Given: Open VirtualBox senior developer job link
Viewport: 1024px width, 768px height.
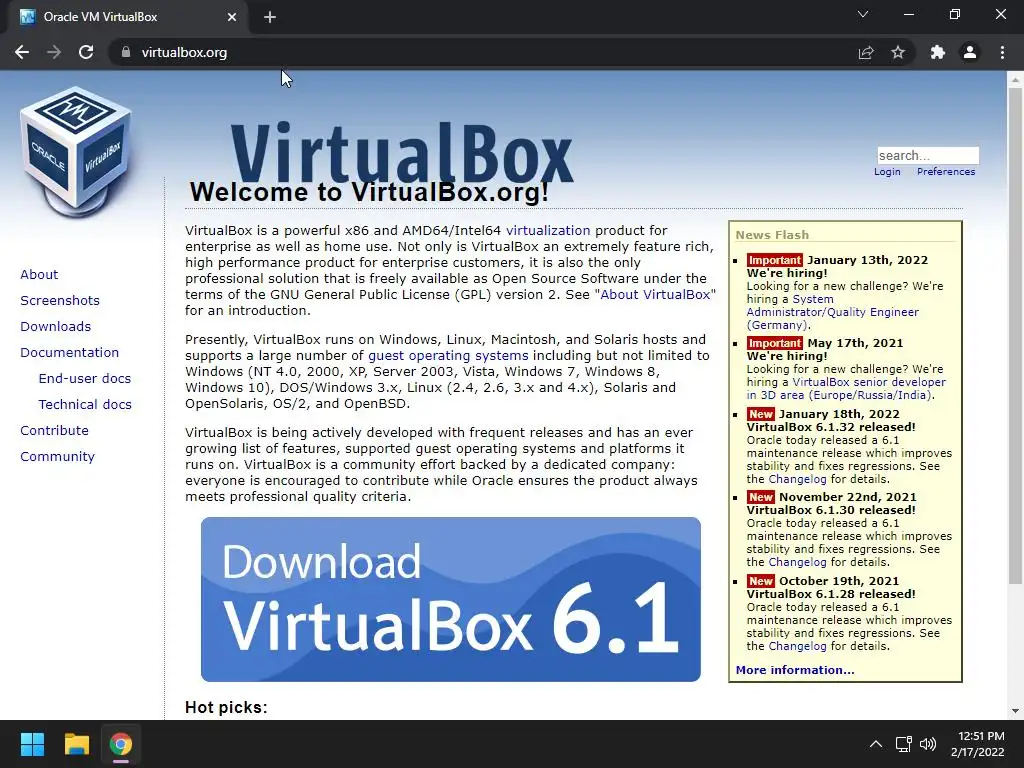Looking at the screenshot, I should [x=846, y=389].
